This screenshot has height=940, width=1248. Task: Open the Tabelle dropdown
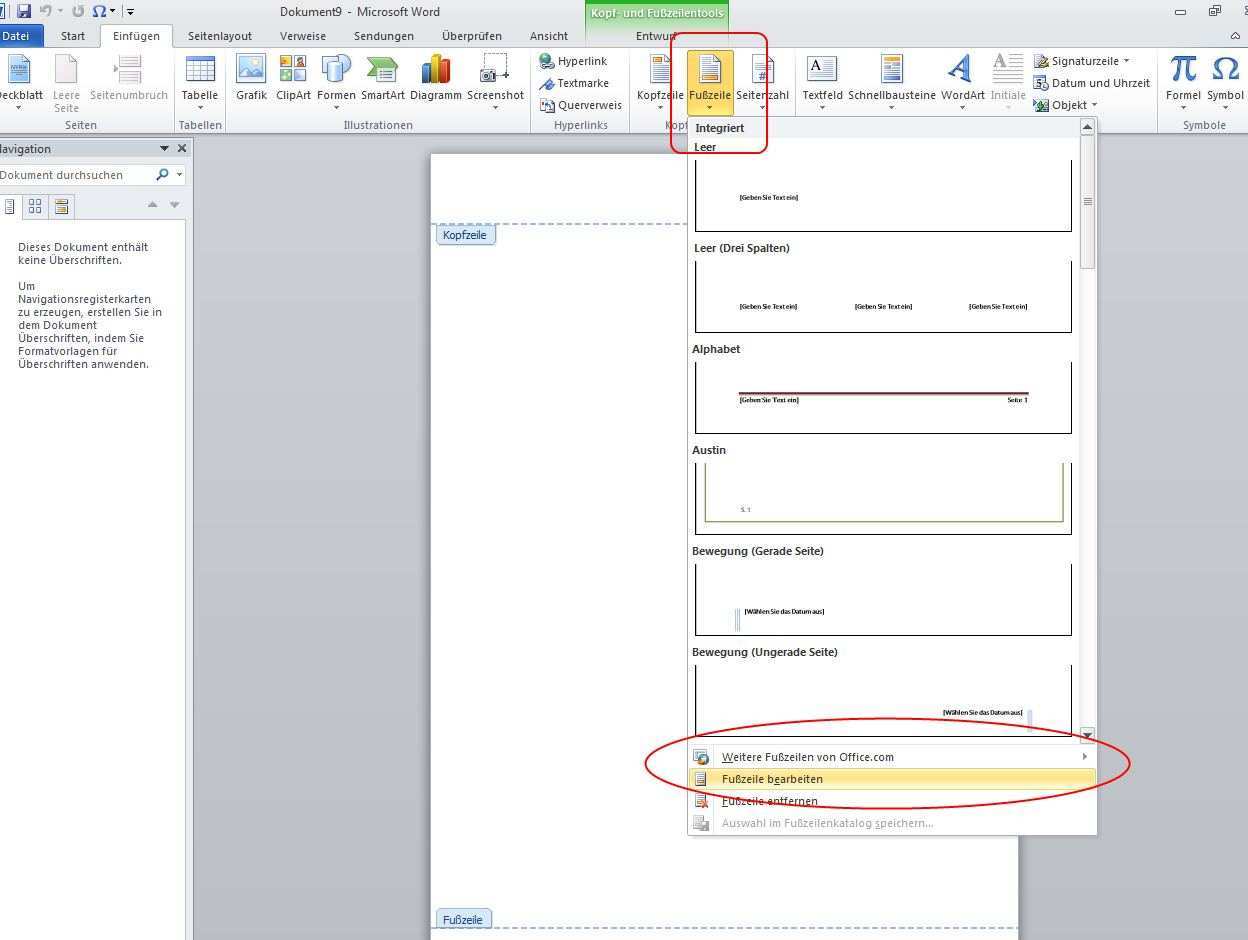click(x=200, y=80)
